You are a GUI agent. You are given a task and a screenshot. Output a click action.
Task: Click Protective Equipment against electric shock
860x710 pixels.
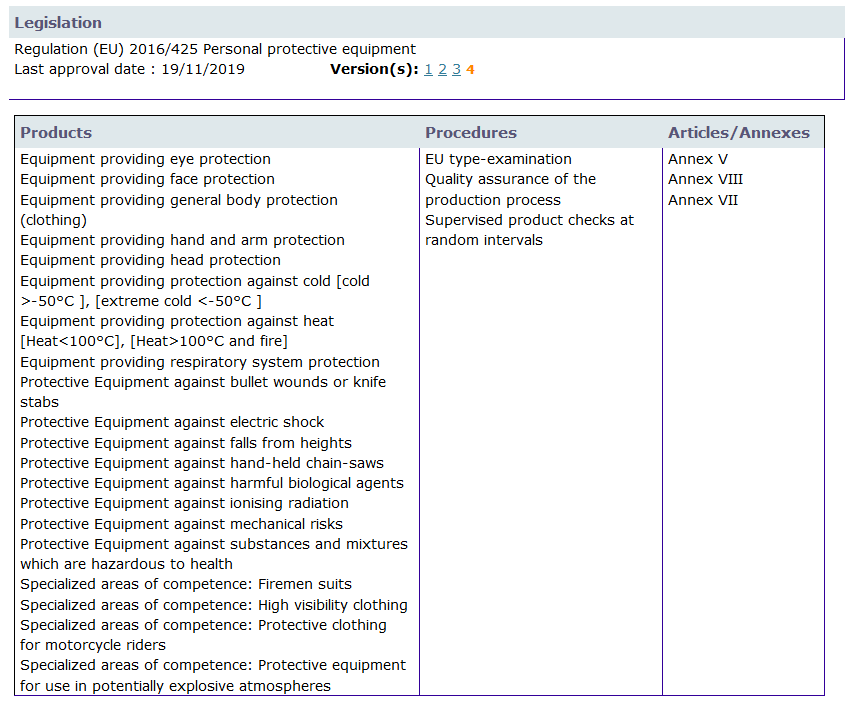[x=172, y=422]
